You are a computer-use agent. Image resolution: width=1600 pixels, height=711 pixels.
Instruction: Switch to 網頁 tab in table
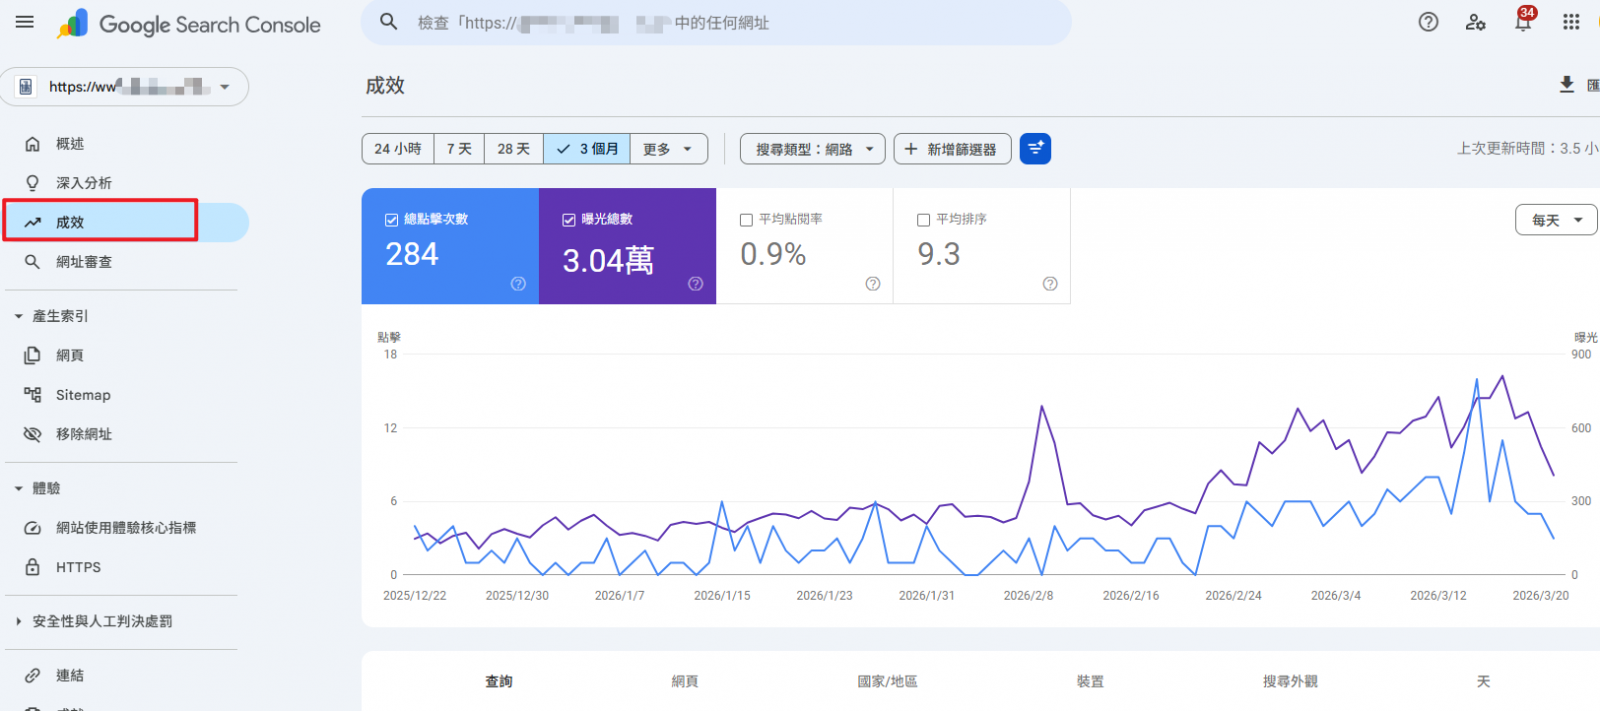[685, 681]
